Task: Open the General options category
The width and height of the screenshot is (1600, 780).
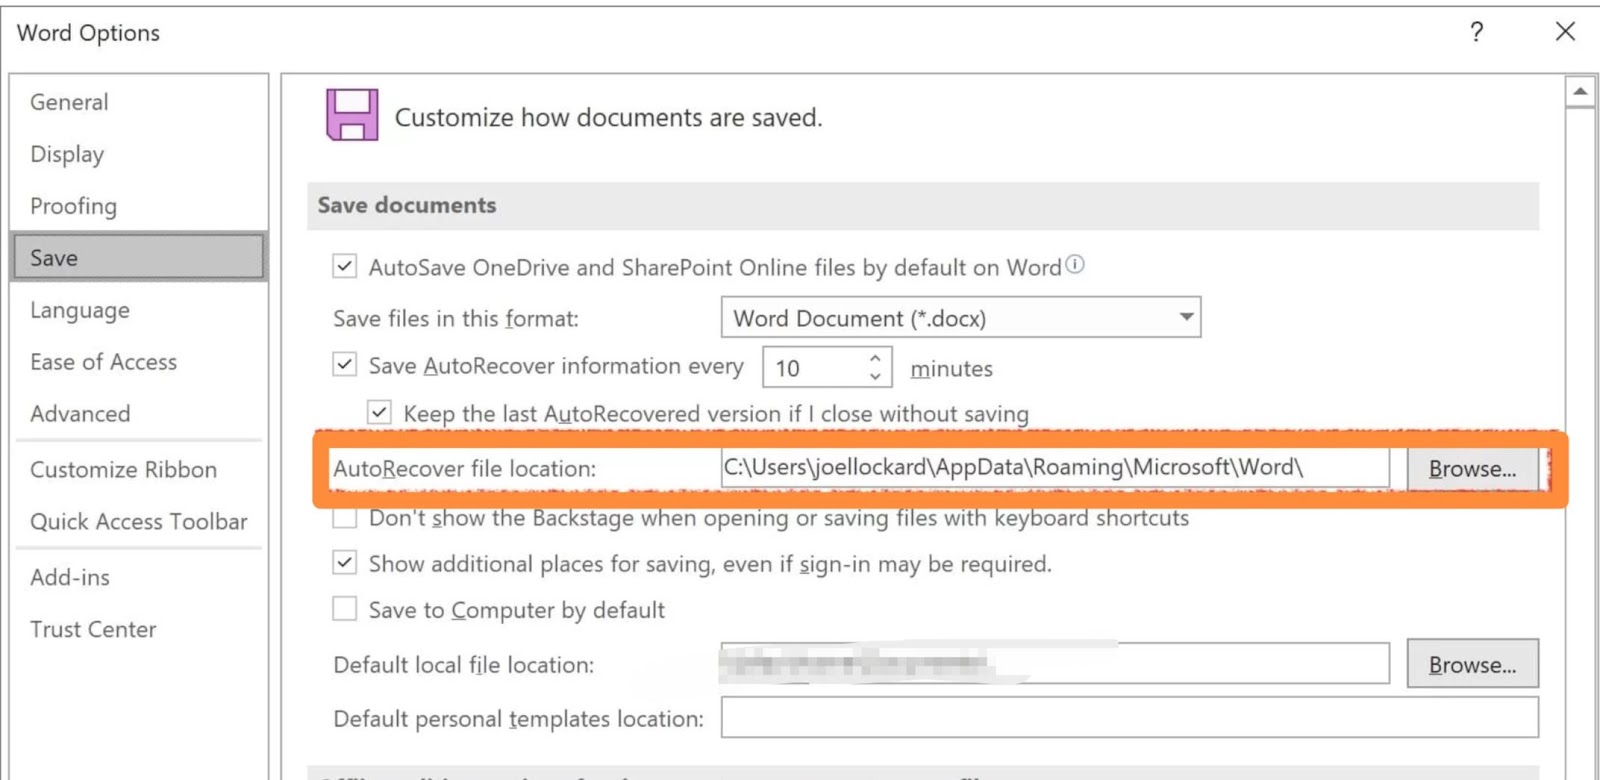Action: [69, 102]
